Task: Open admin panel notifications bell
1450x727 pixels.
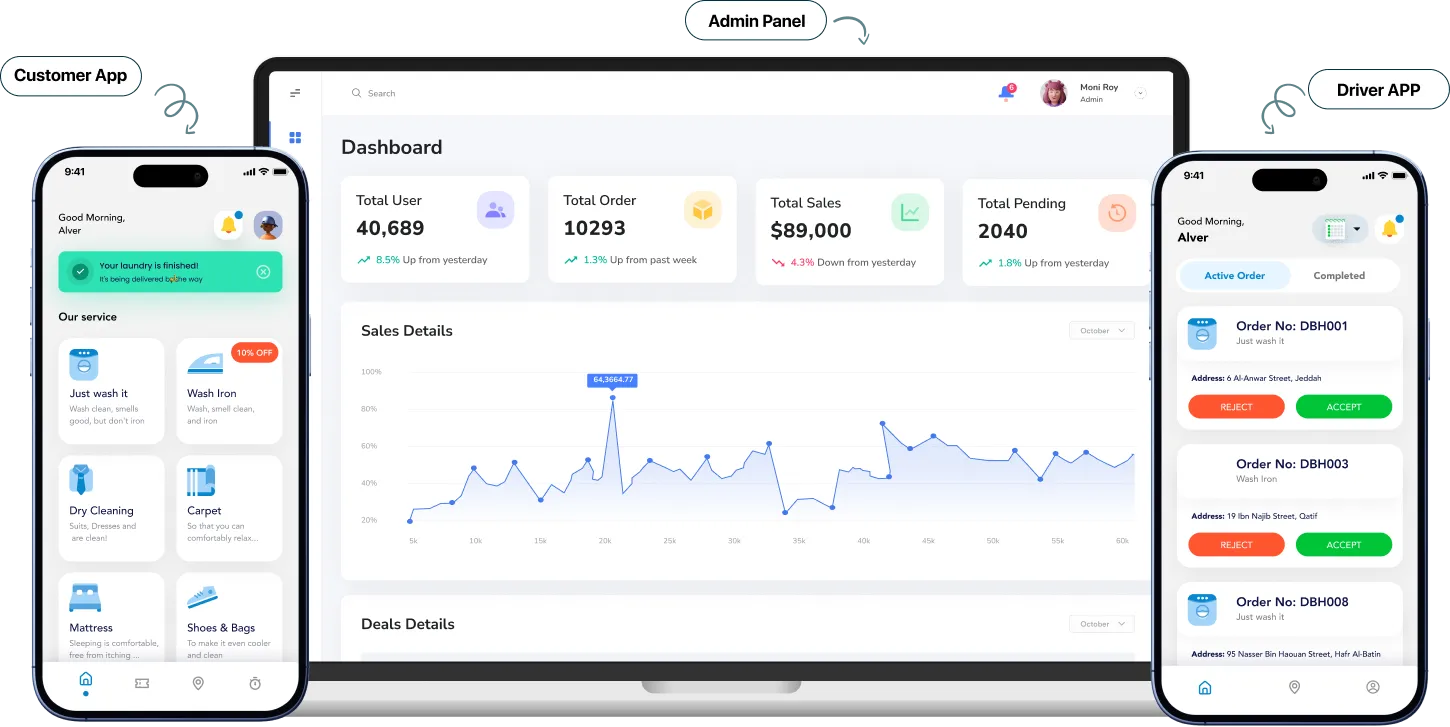Action: tap(1006, 92)
